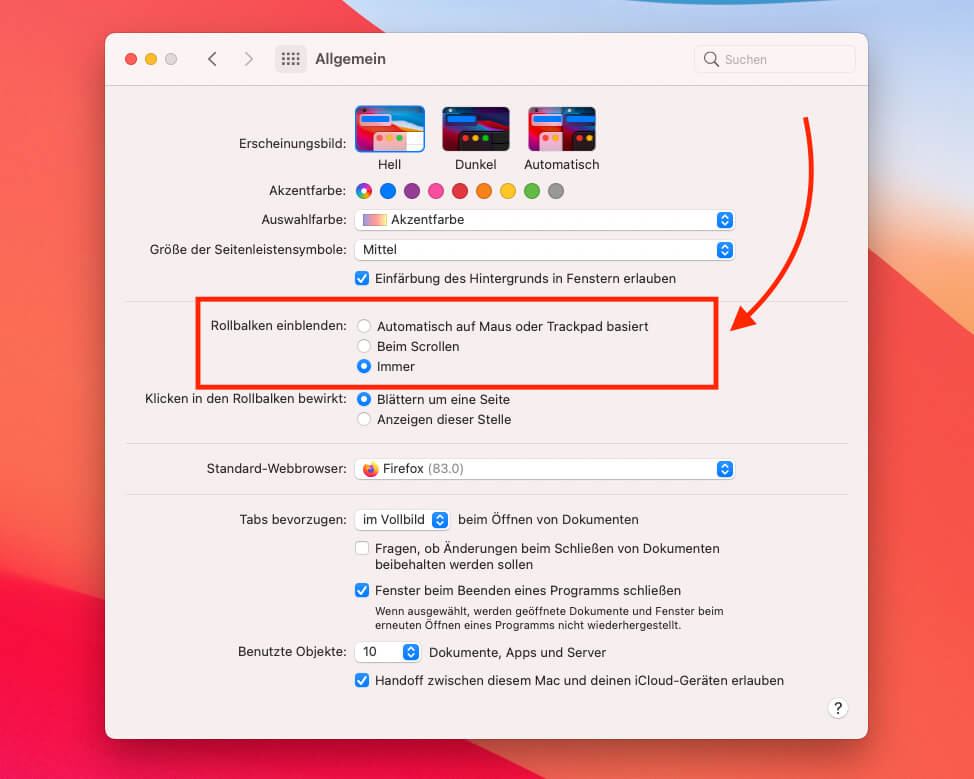
Task: Enable the Fragen ob Änderungen checkbox
Action: point(362,547)
